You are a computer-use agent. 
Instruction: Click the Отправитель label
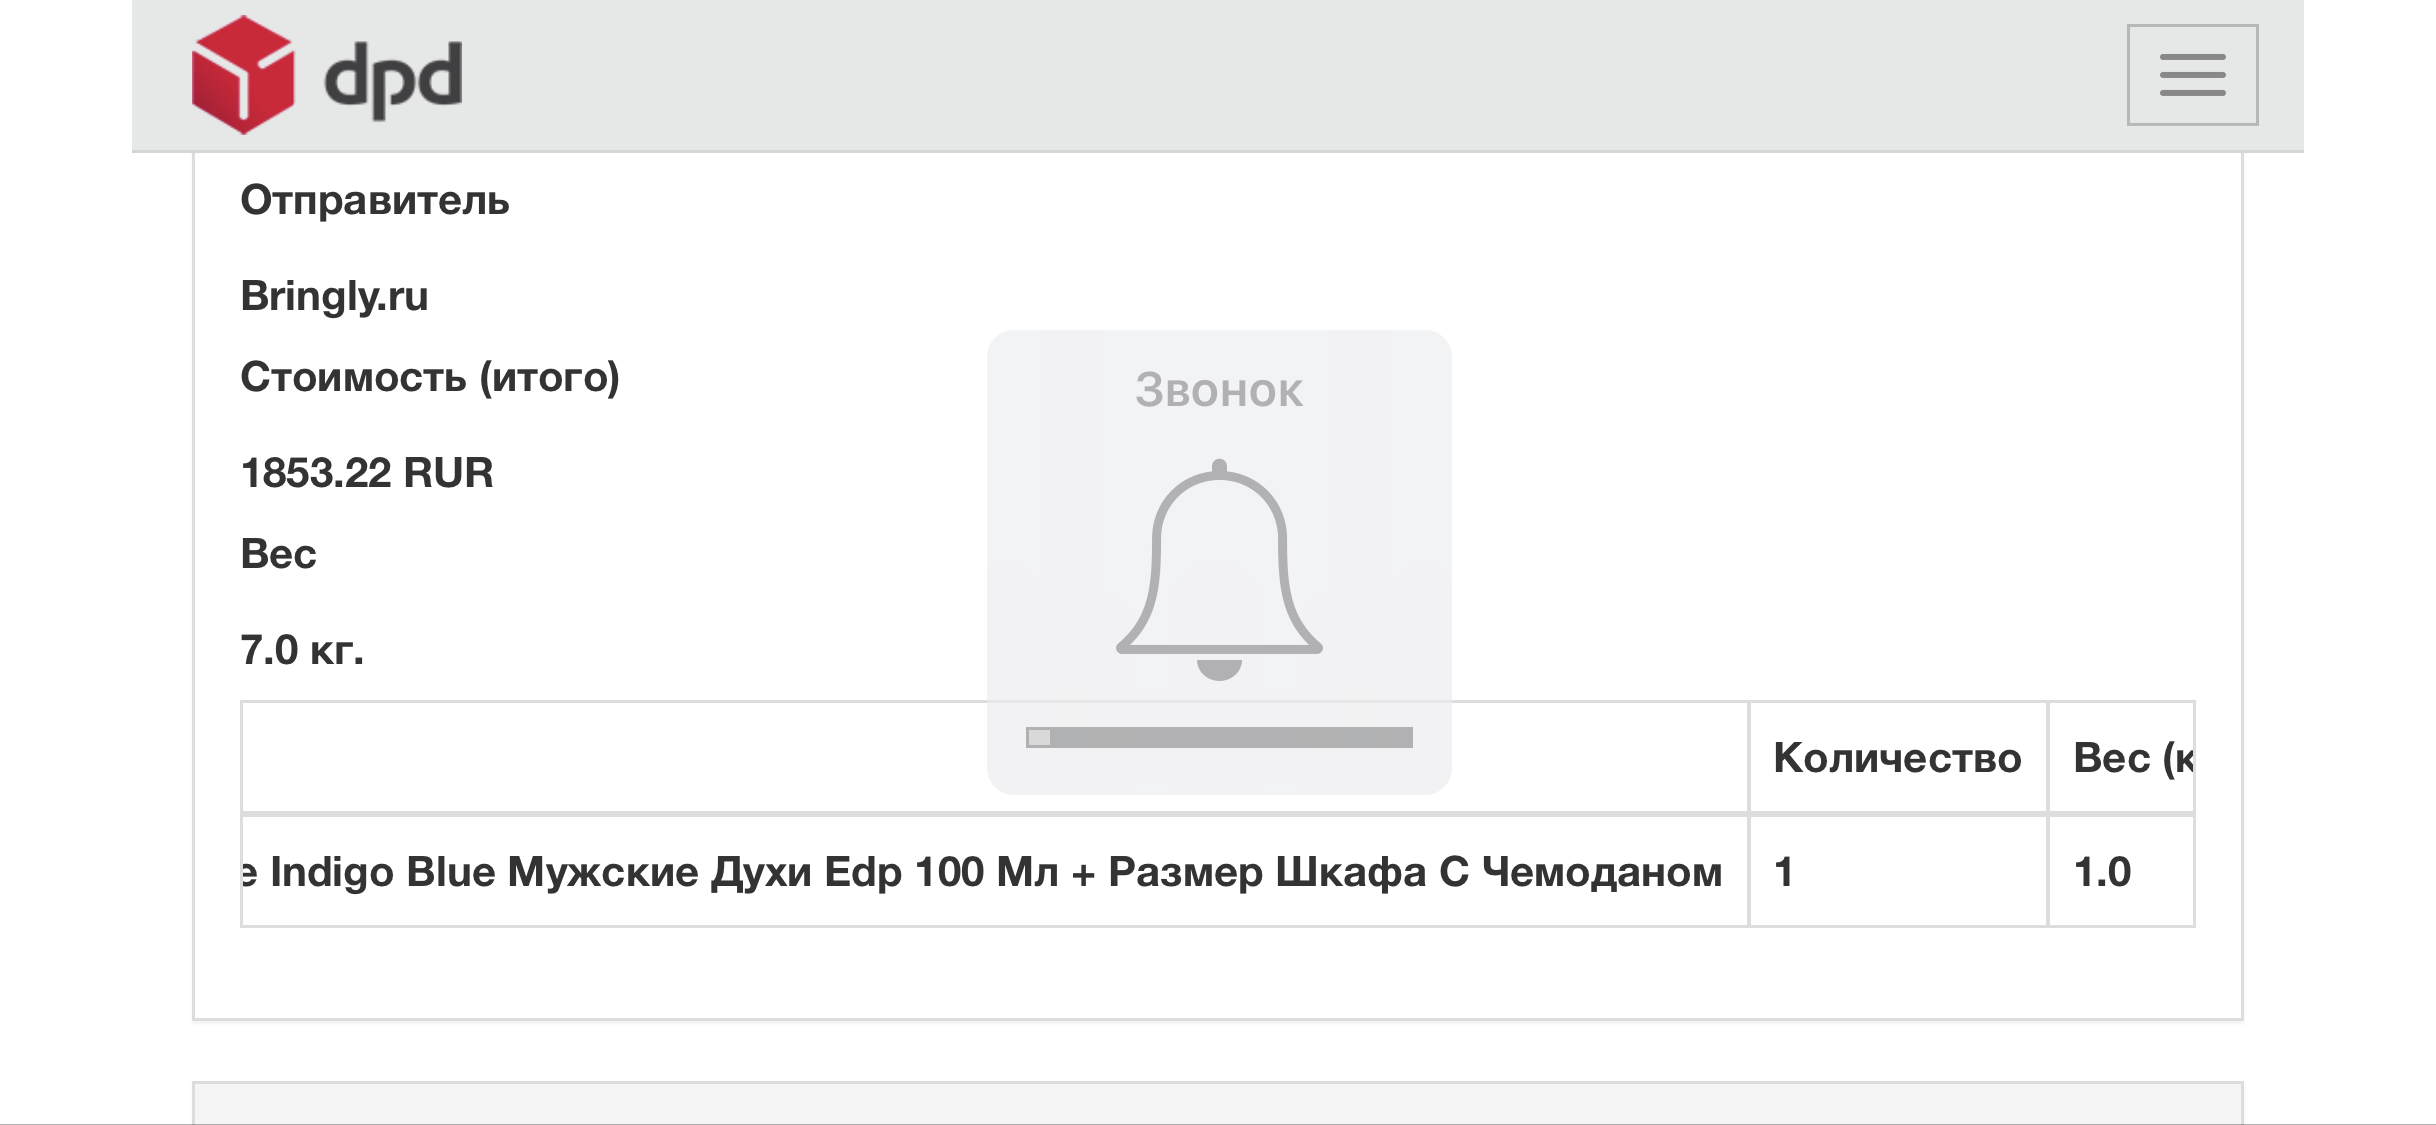point(375,201)
